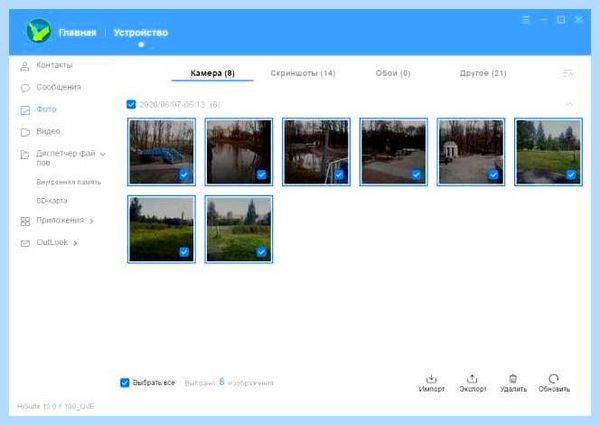
Task: Click the Видео folder icon
Action: 25,132
